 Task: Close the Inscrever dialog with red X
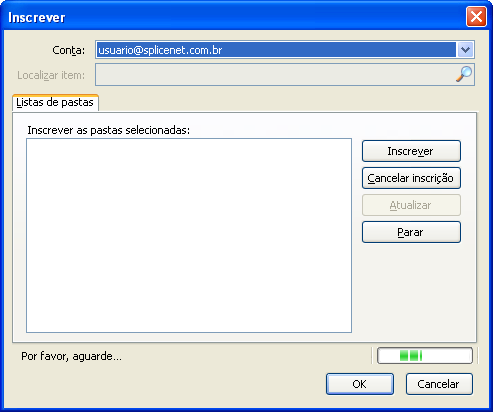pos(476,17)
